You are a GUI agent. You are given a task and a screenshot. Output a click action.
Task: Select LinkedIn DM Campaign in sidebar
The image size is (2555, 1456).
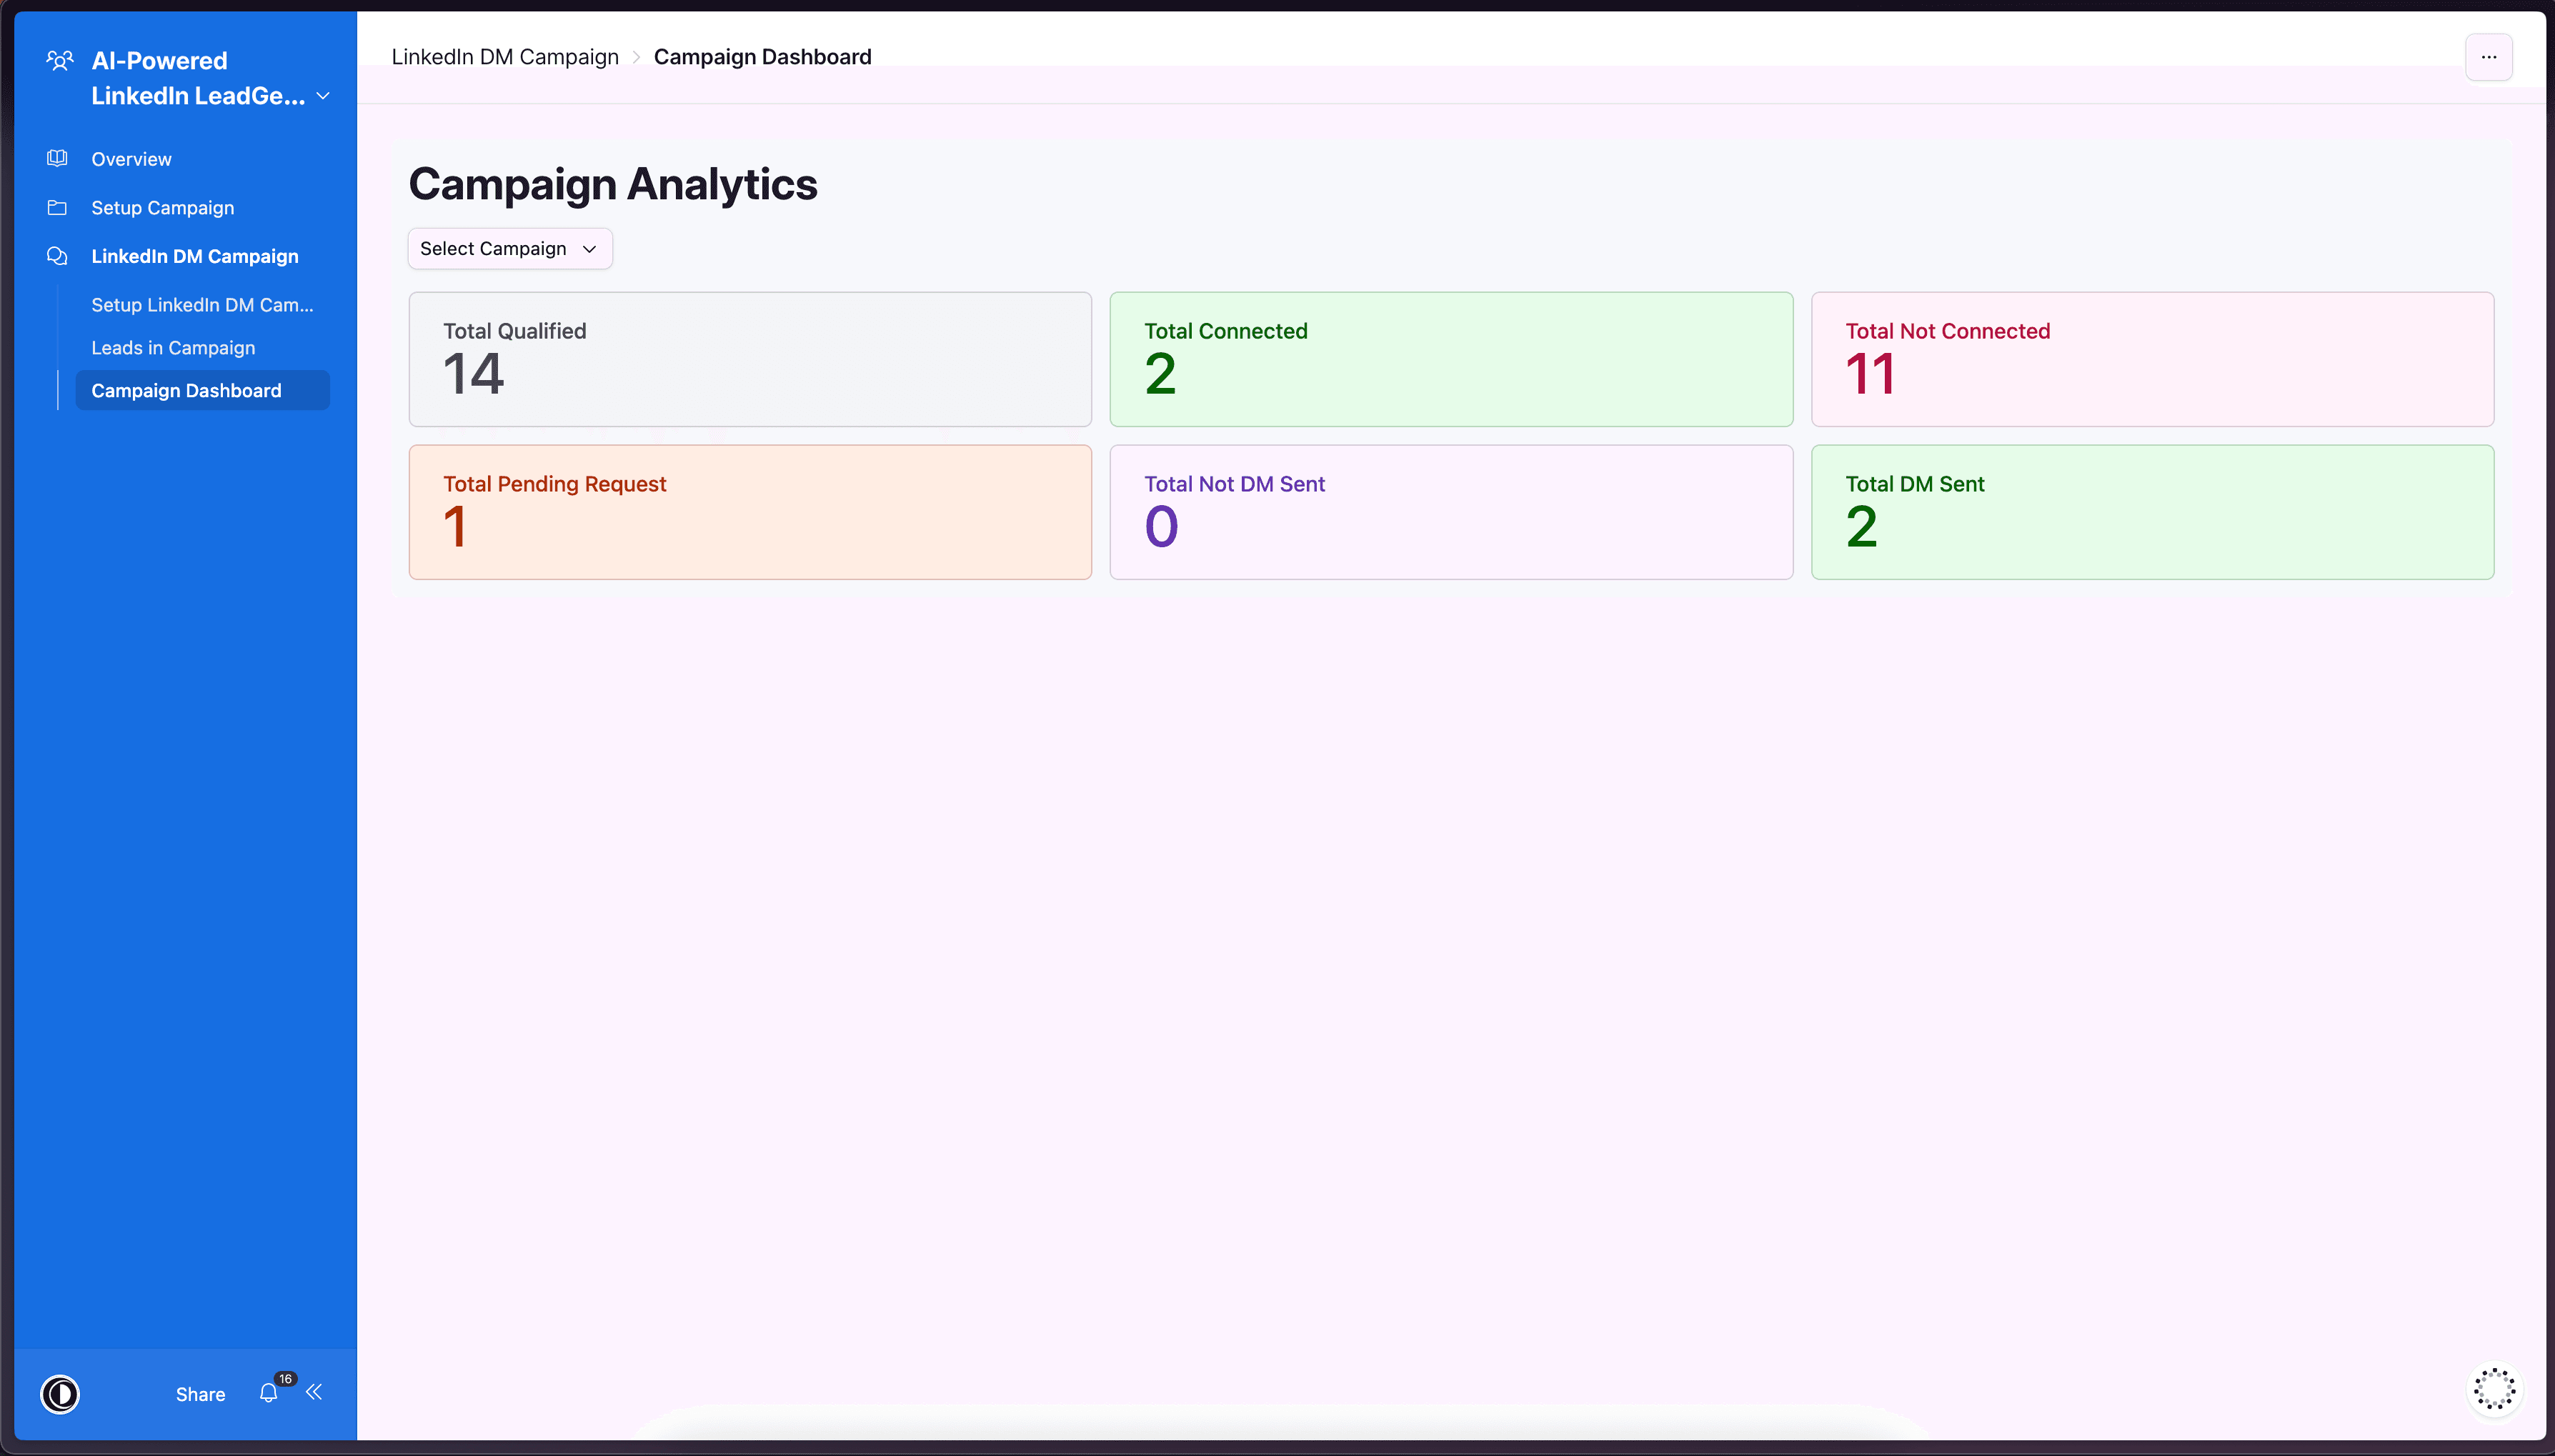tap(194, 256)
